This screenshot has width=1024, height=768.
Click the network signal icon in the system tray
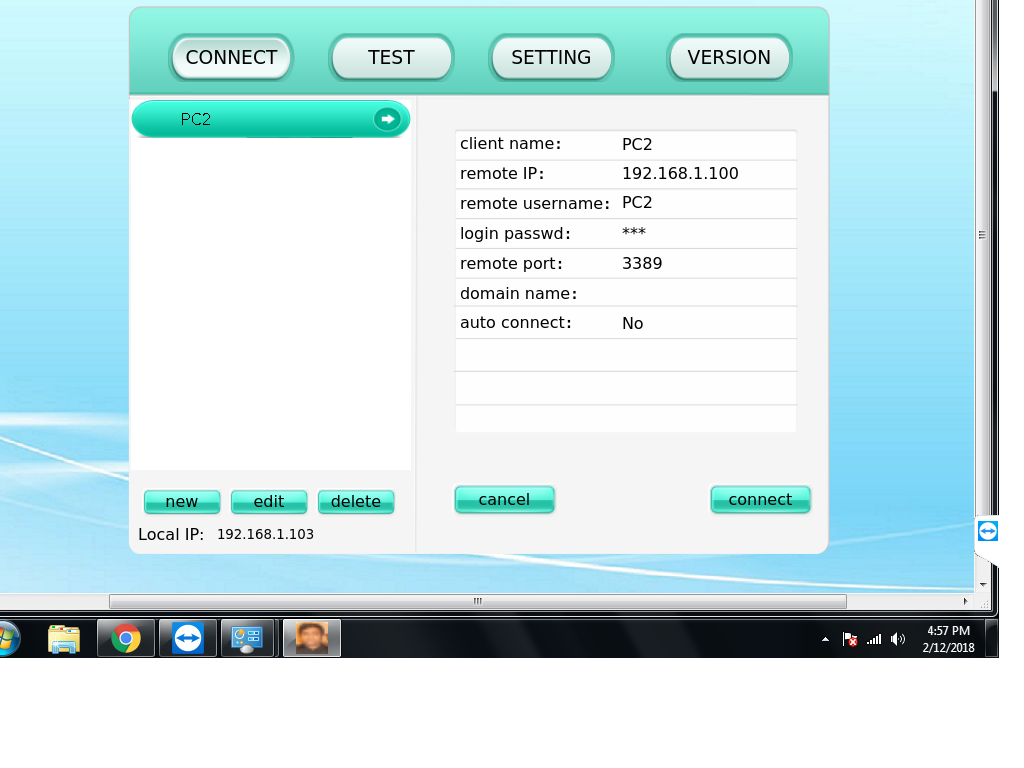(x=874, y=638)
